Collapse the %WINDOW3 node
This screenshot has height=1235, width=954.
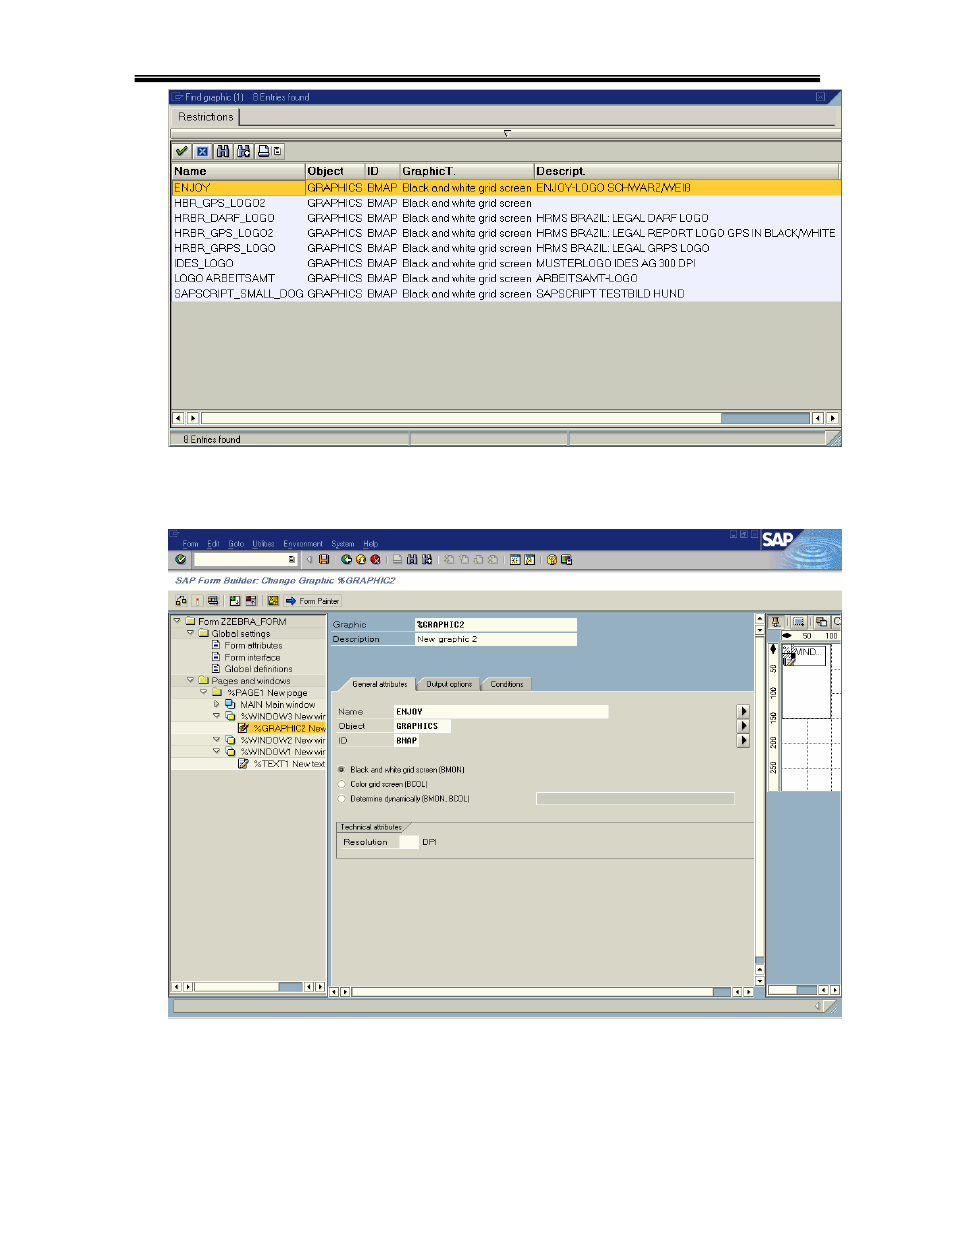point(216,716)
